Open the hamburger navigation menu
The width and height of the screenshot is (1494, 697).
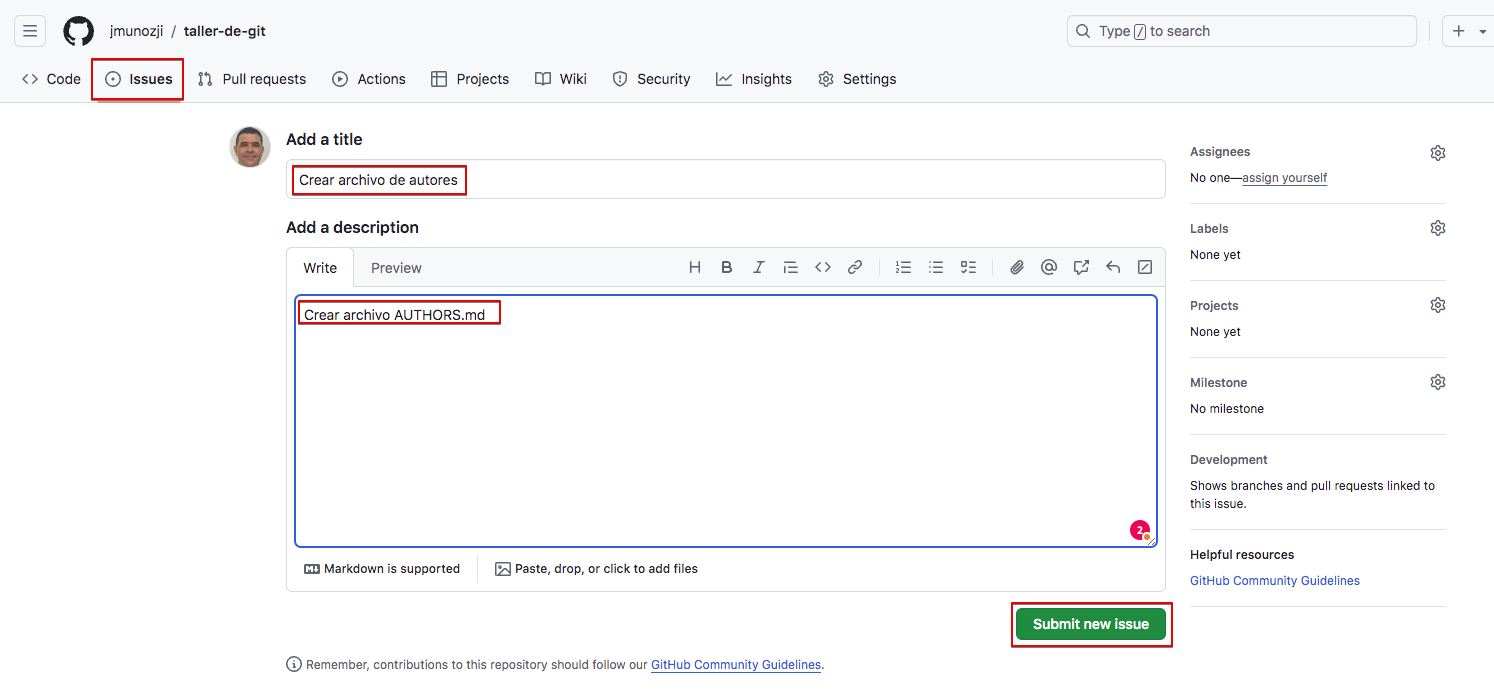coord(30,31)
